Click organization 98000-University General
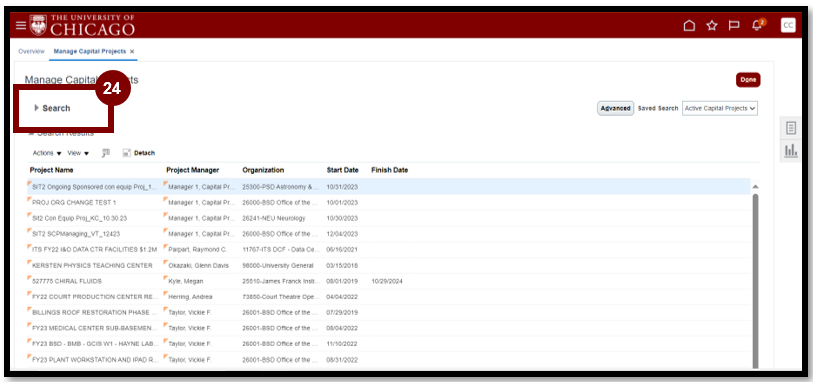This screenshot has width=813, height=382. (x=277, y=265)
